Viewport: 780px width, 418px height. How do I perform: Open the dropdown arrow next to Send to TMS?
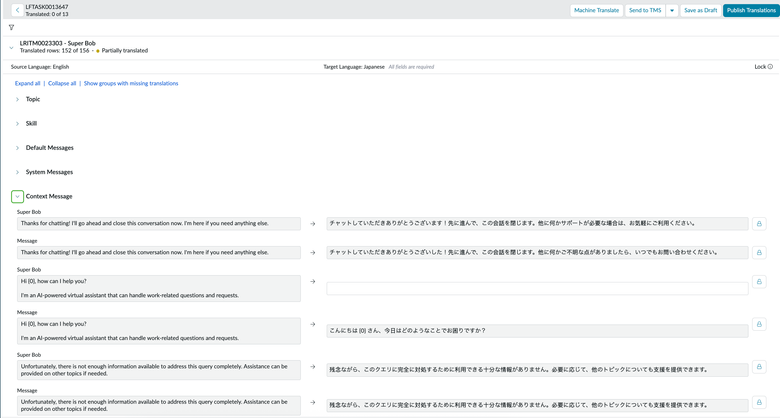pyautogui.click(x=672, y=10)
